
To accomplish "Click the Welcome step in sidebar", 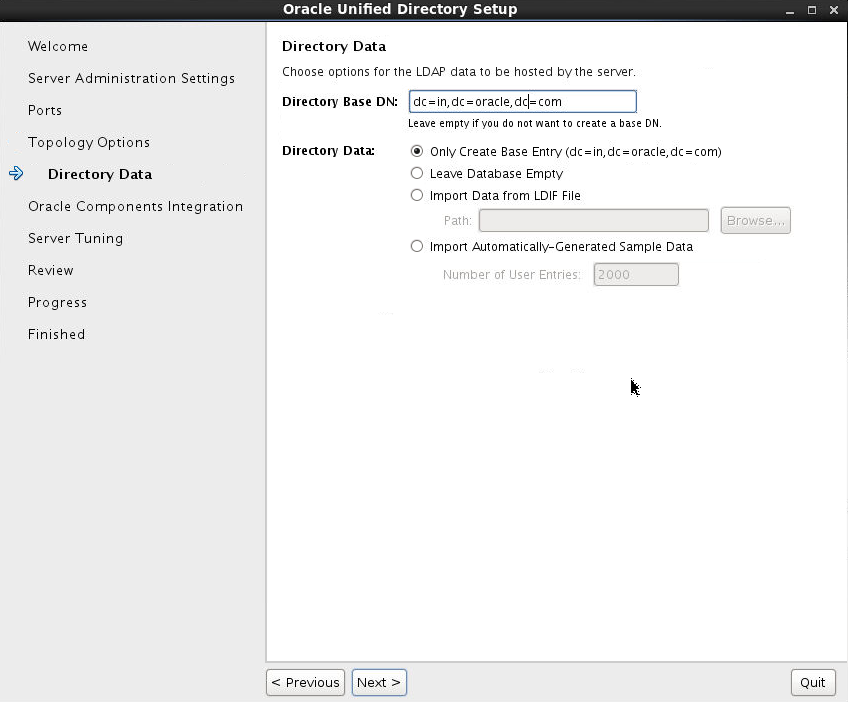I will (58, 47).
